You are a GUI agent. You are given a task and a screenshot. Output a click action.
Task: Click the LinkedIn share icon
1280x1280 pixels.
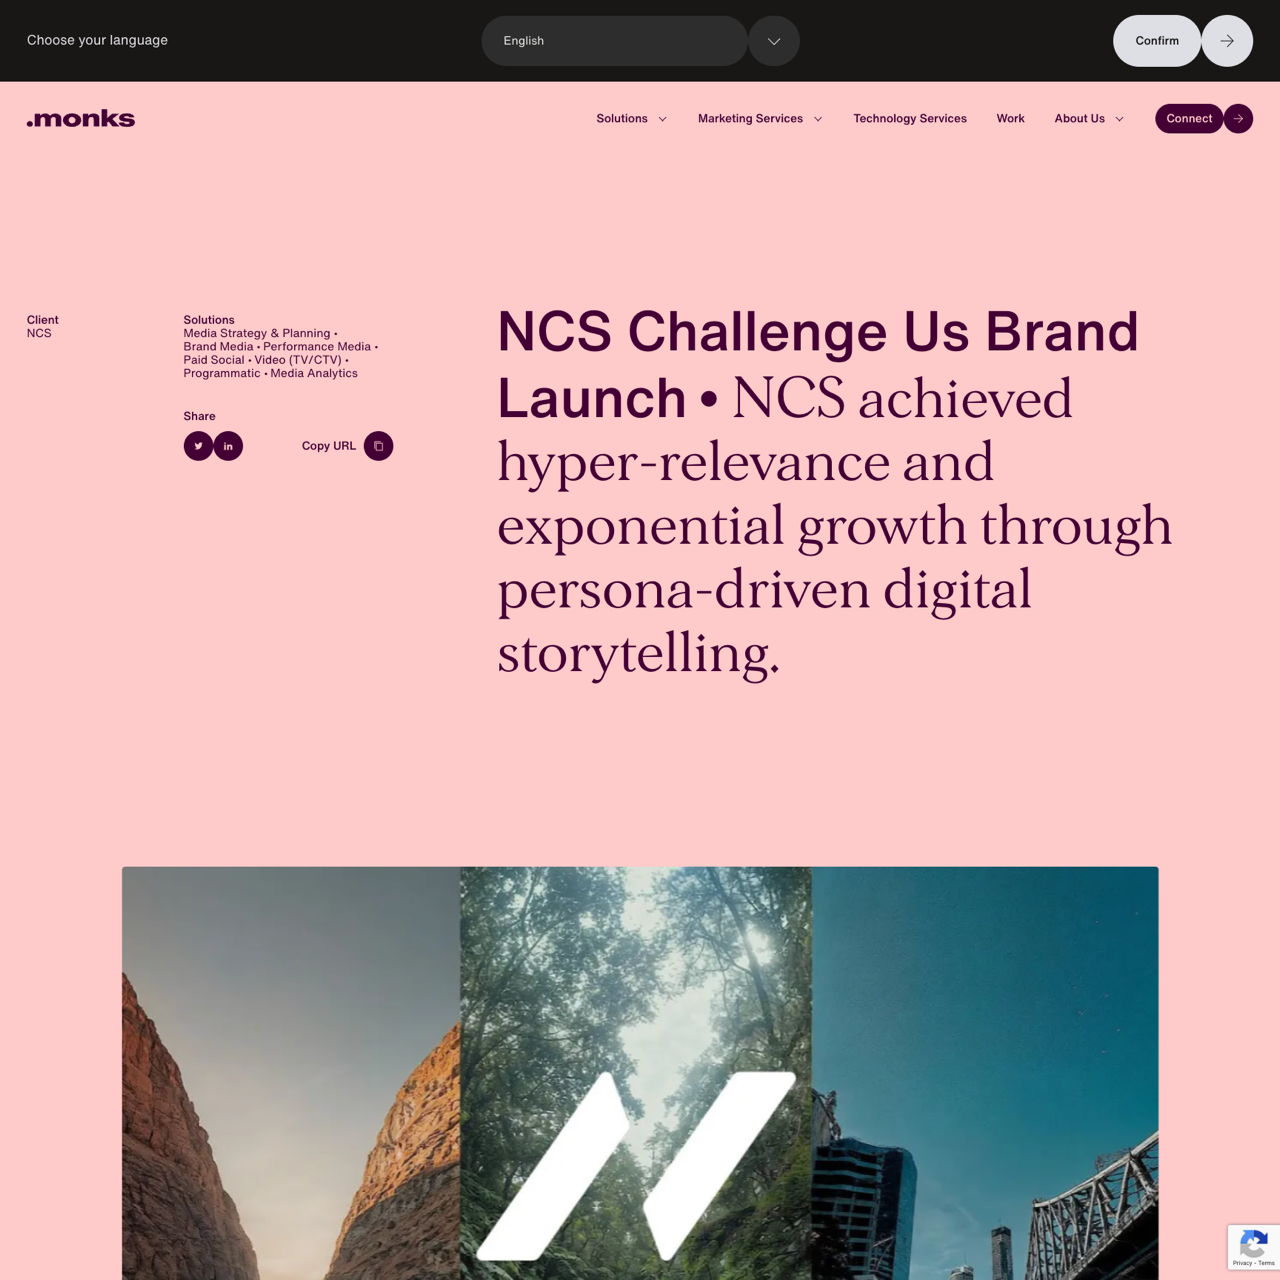(228, 446)
